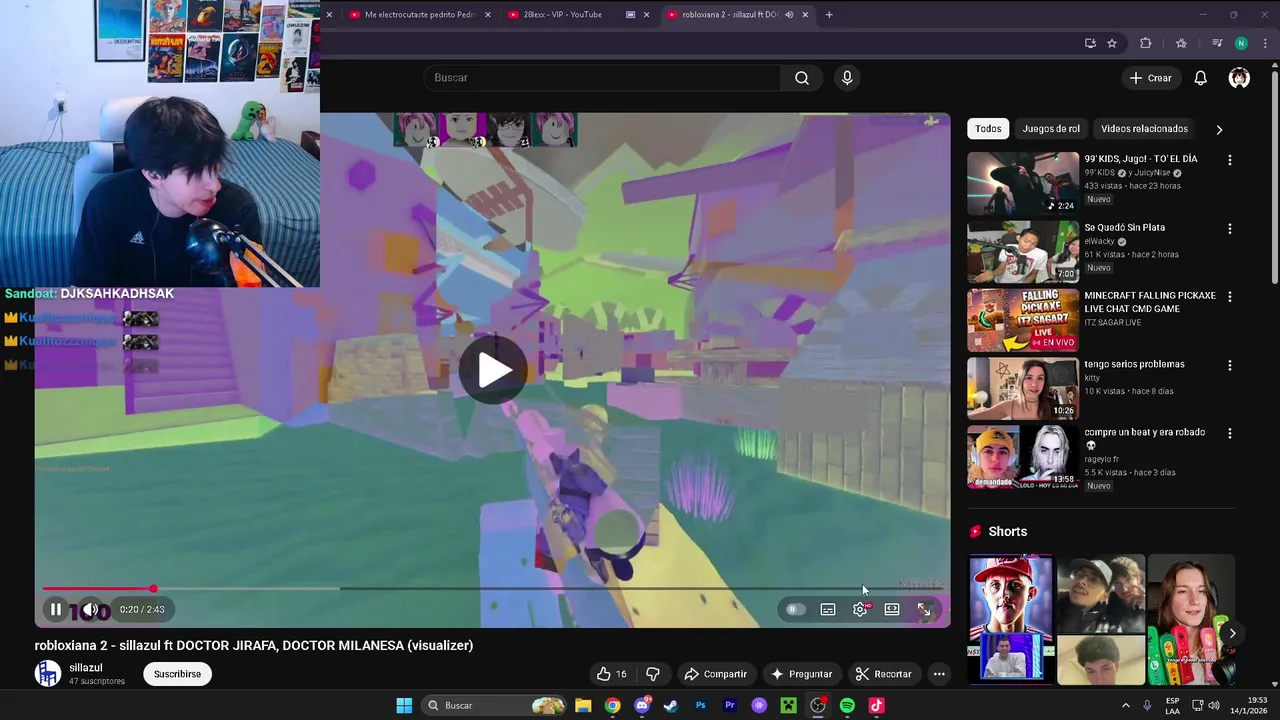Open the sillazul channel name link
The width and height of the screenshot is (1280, 720).
[x=86, y=667]
